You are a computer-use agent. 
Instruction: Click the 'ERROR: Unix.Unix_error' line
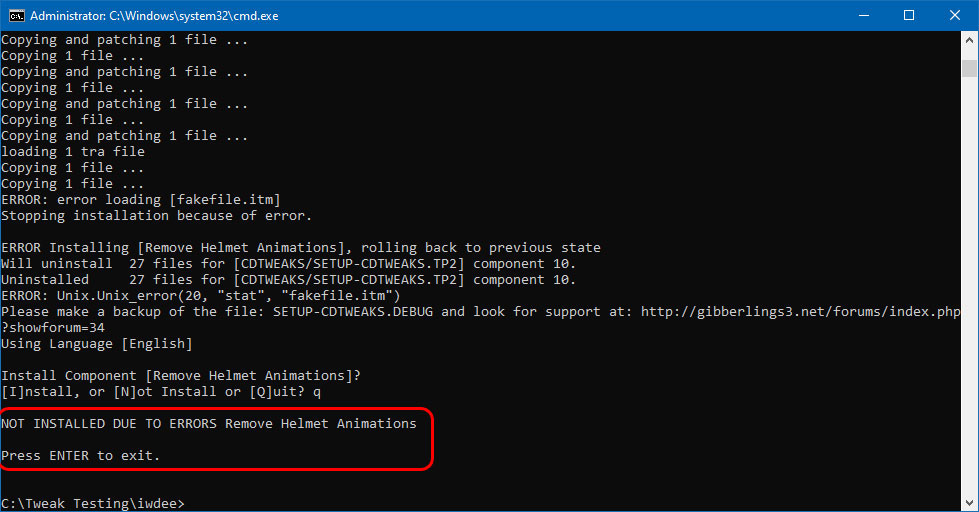click(x=200, y=296)
